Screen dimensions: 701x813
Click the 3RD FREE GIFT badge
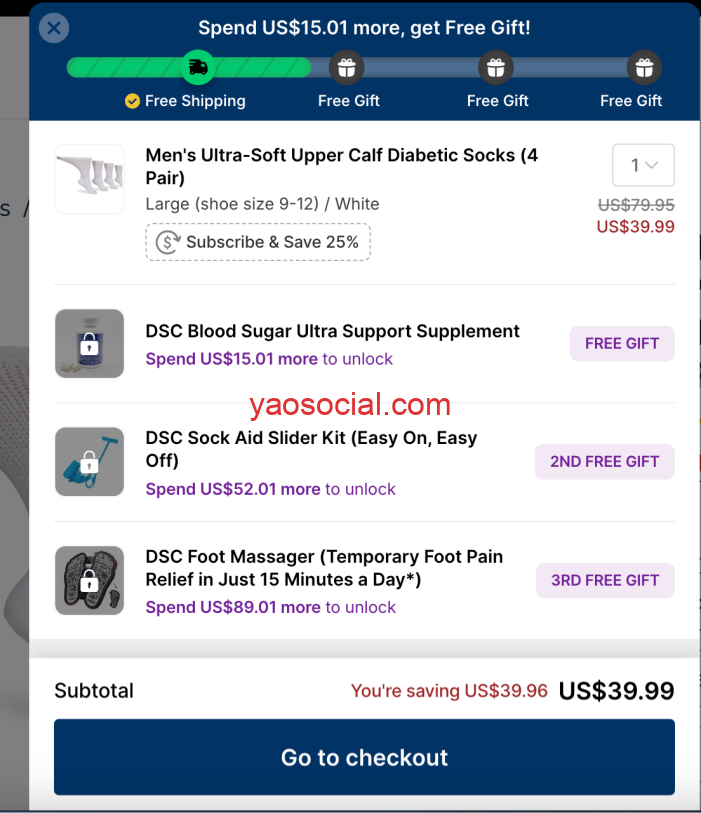point(605,580)
